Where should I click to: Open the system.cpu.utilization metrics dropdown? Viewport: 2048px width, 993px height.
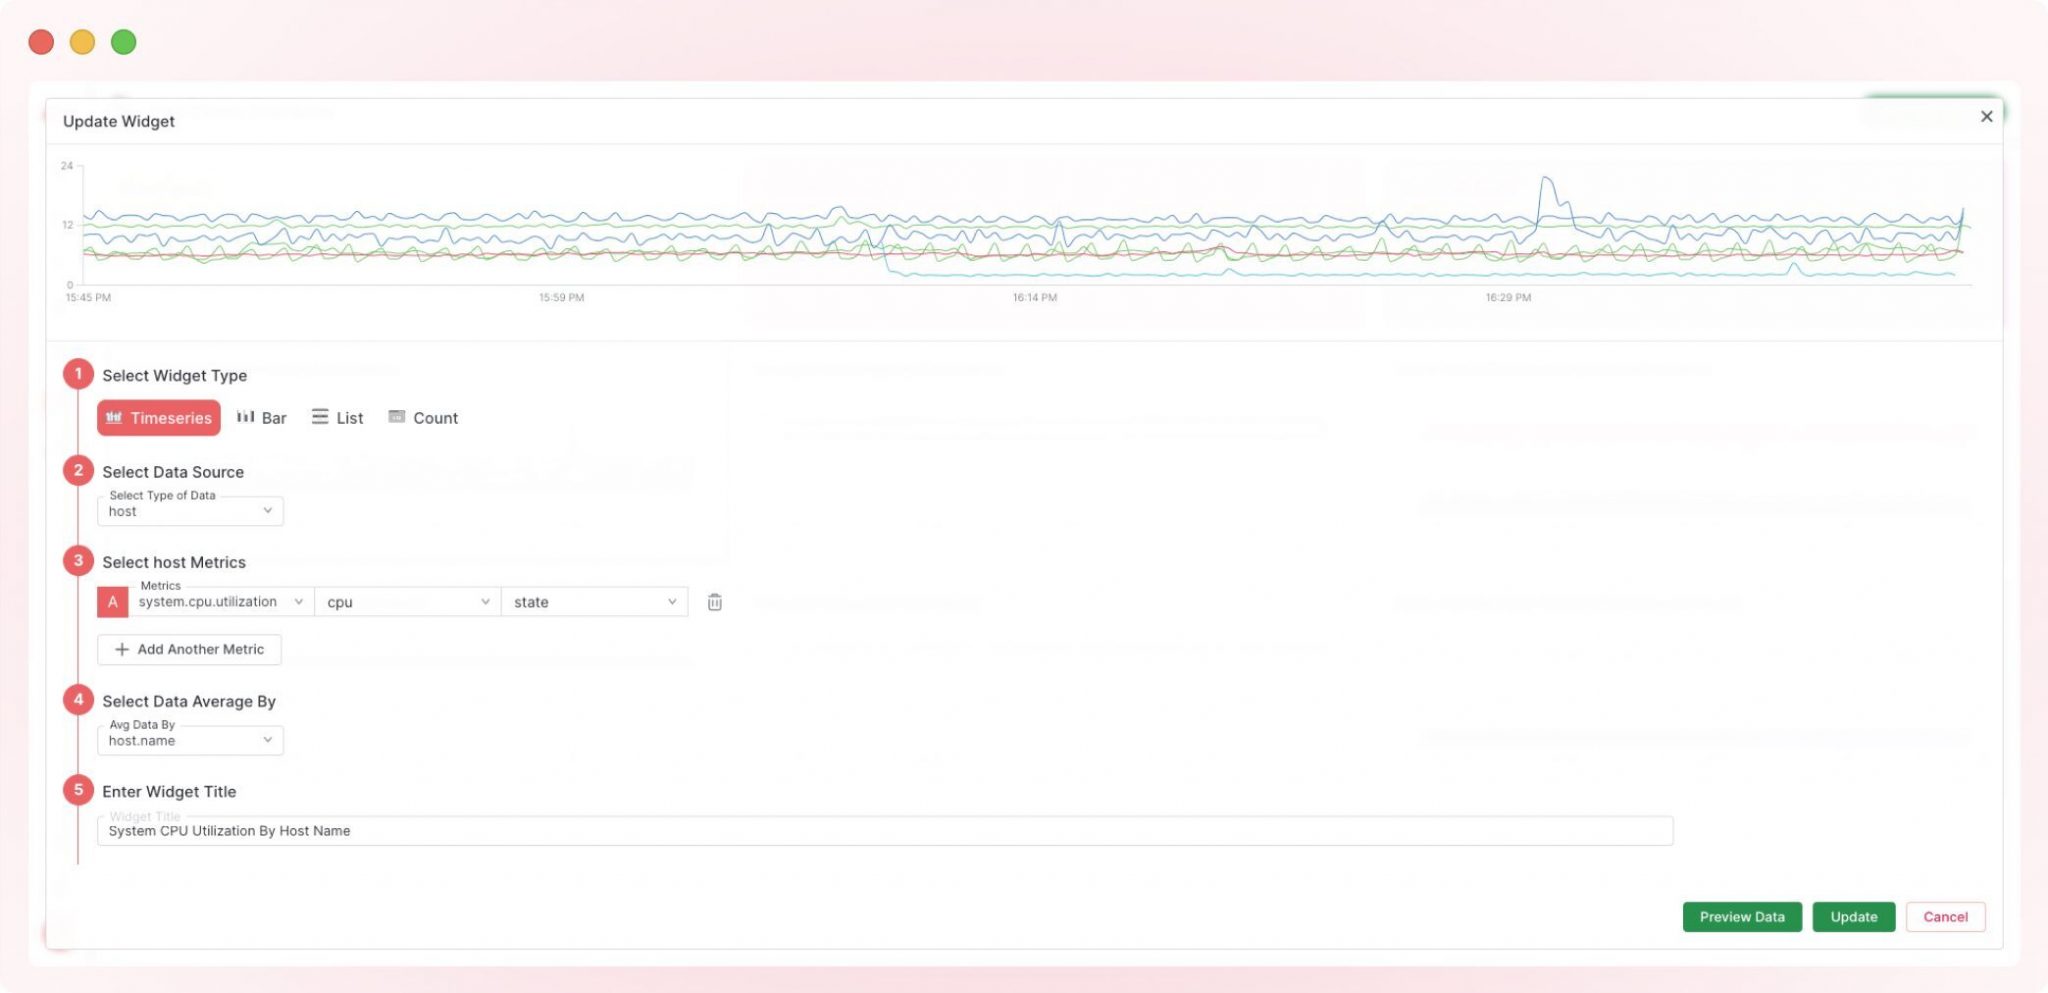[x=218, y=601]
